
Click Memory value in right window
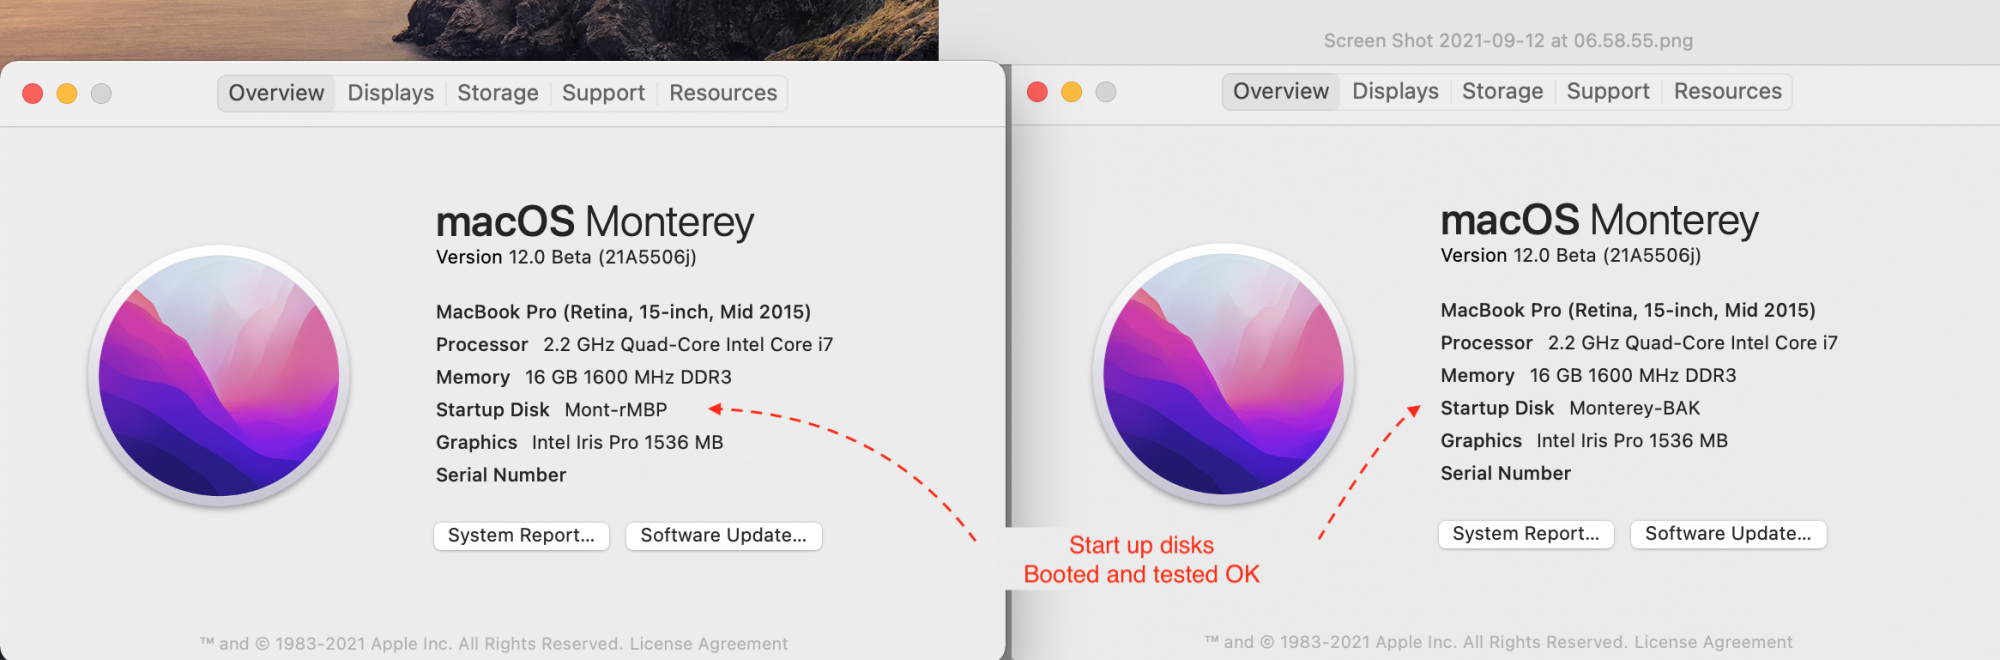click(x=1633, y=376)
